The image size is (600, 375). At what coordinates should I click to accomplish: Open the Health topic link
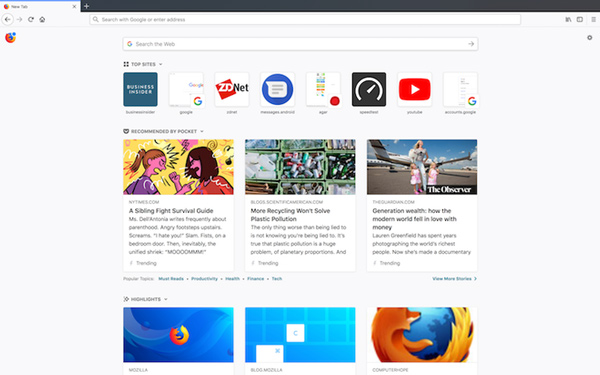pos(232,279)
